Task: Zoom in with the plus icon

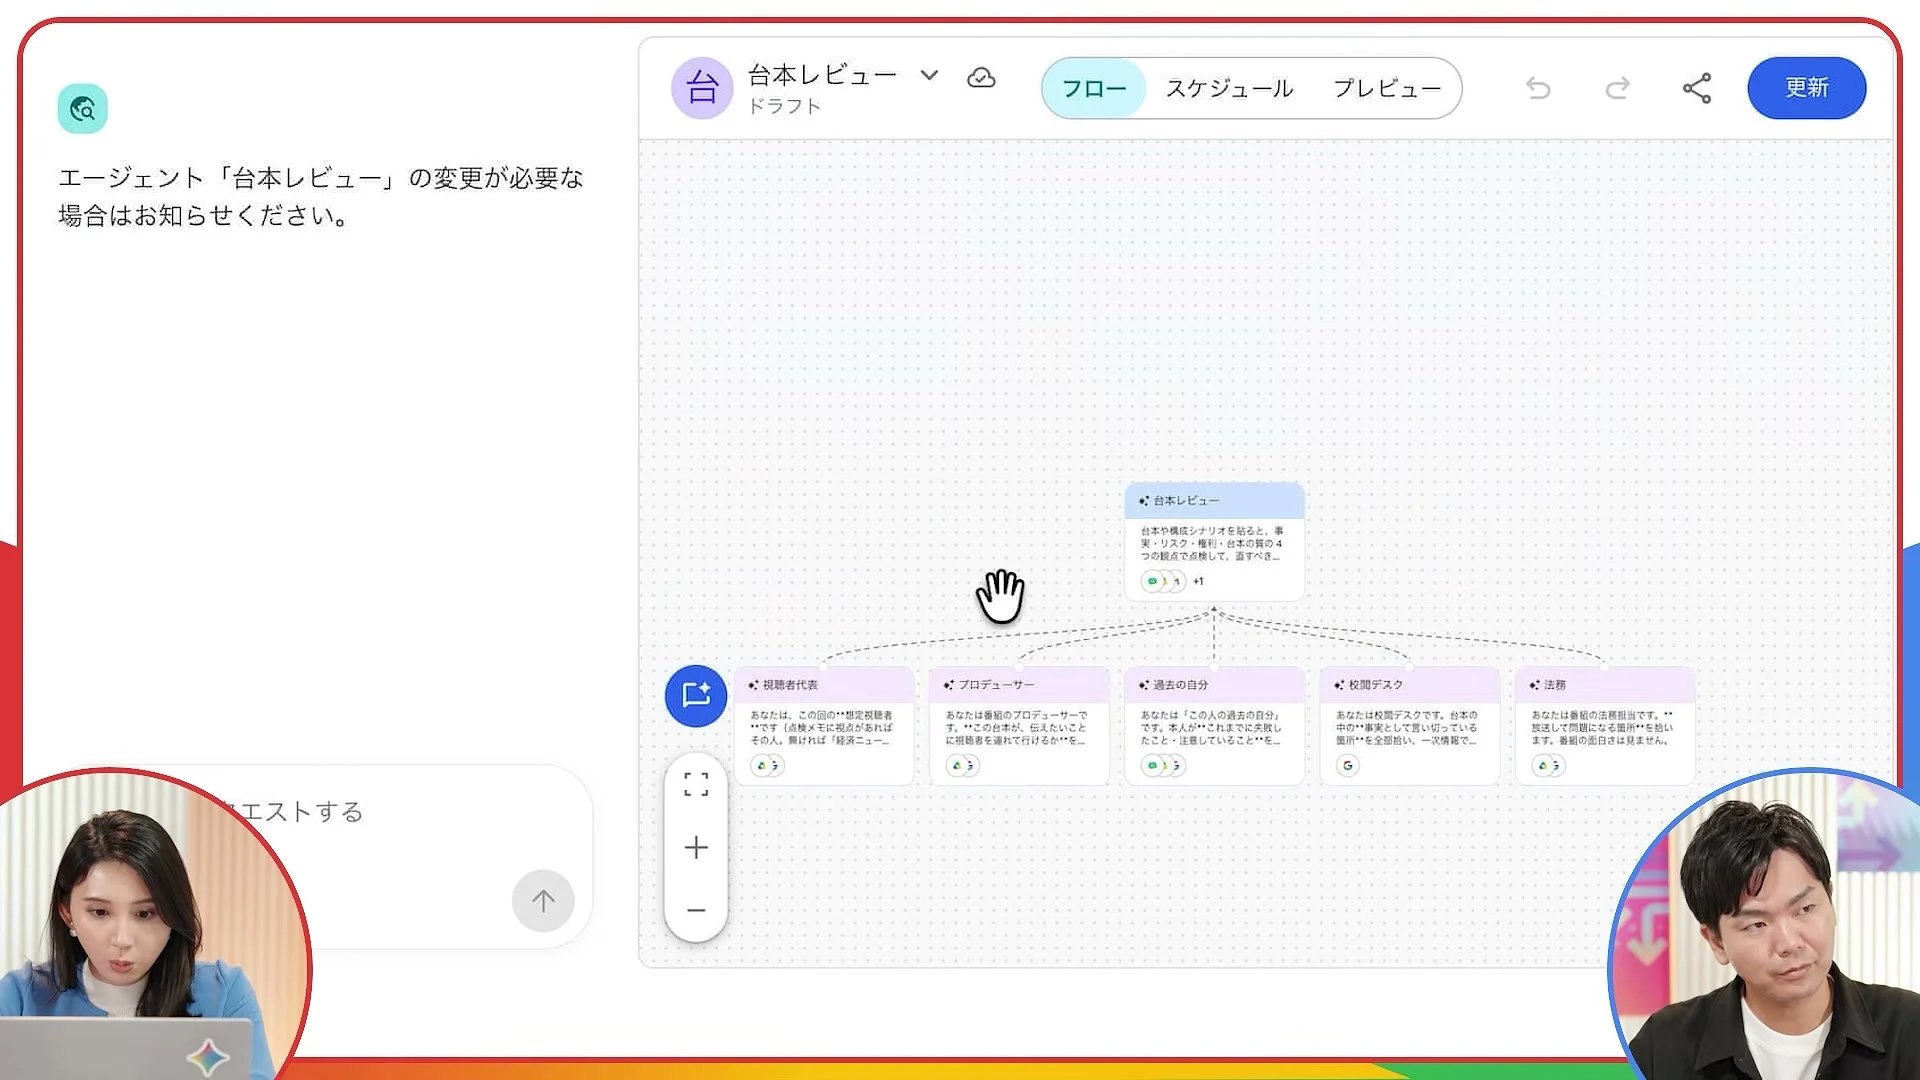Action: point(696,847)
